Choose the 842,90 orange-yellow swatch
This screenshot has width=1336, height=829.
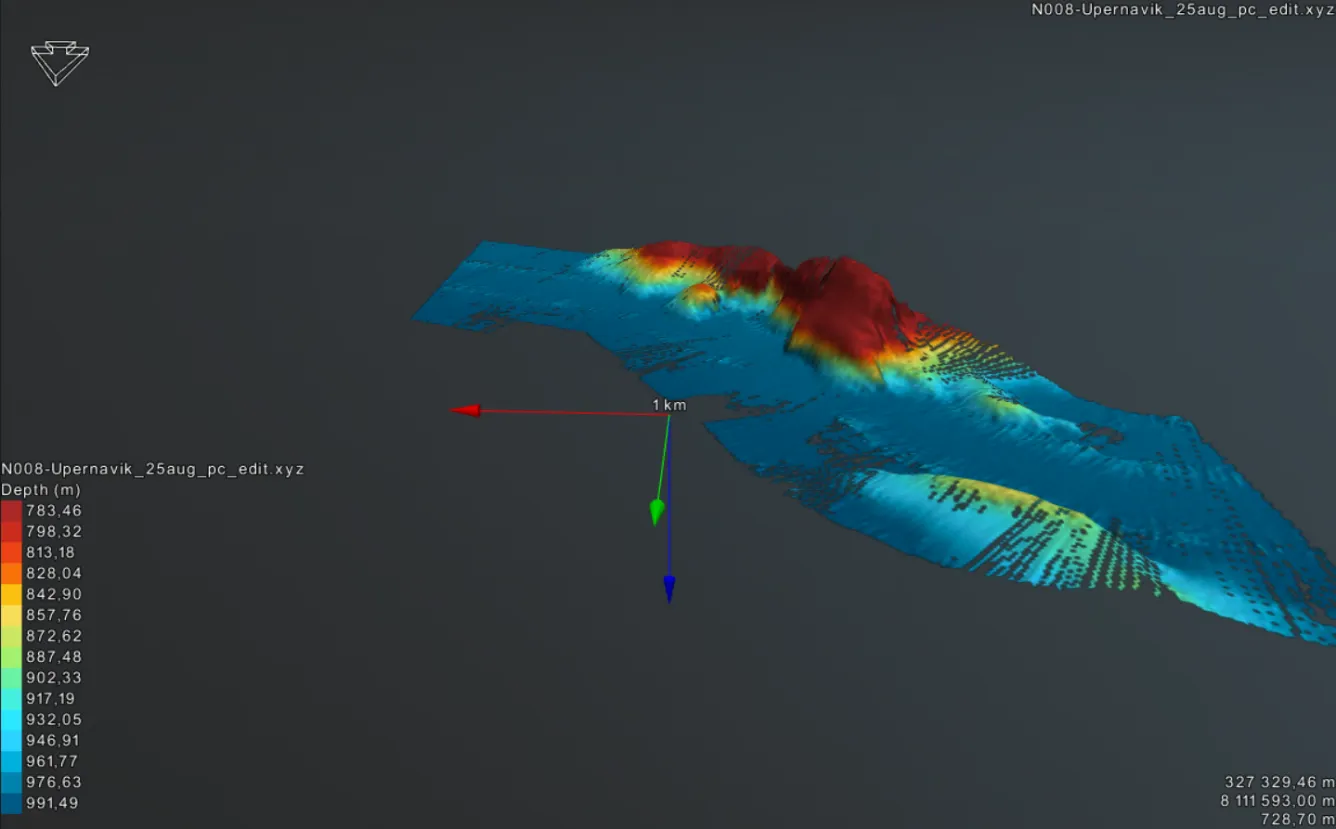click(x=11, y=594)
